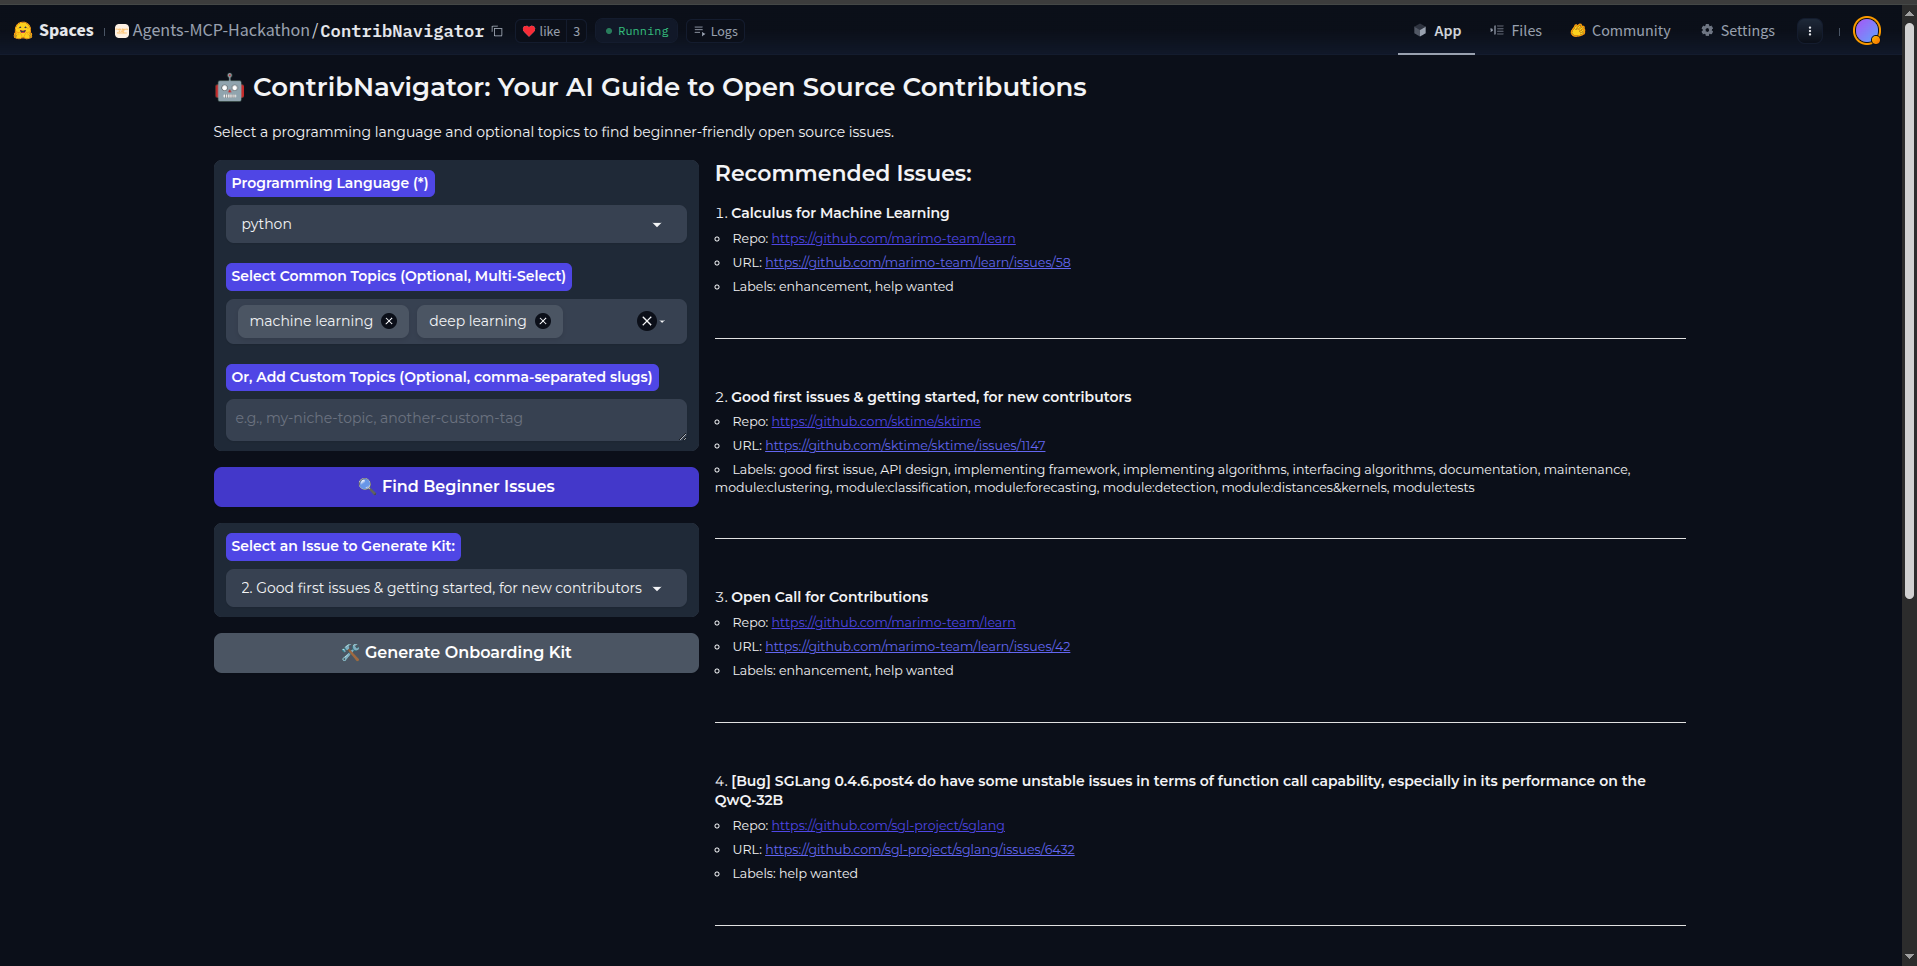Click the 'Programming Language (*)' label
1917x966 pixels.
click(330, 183)
